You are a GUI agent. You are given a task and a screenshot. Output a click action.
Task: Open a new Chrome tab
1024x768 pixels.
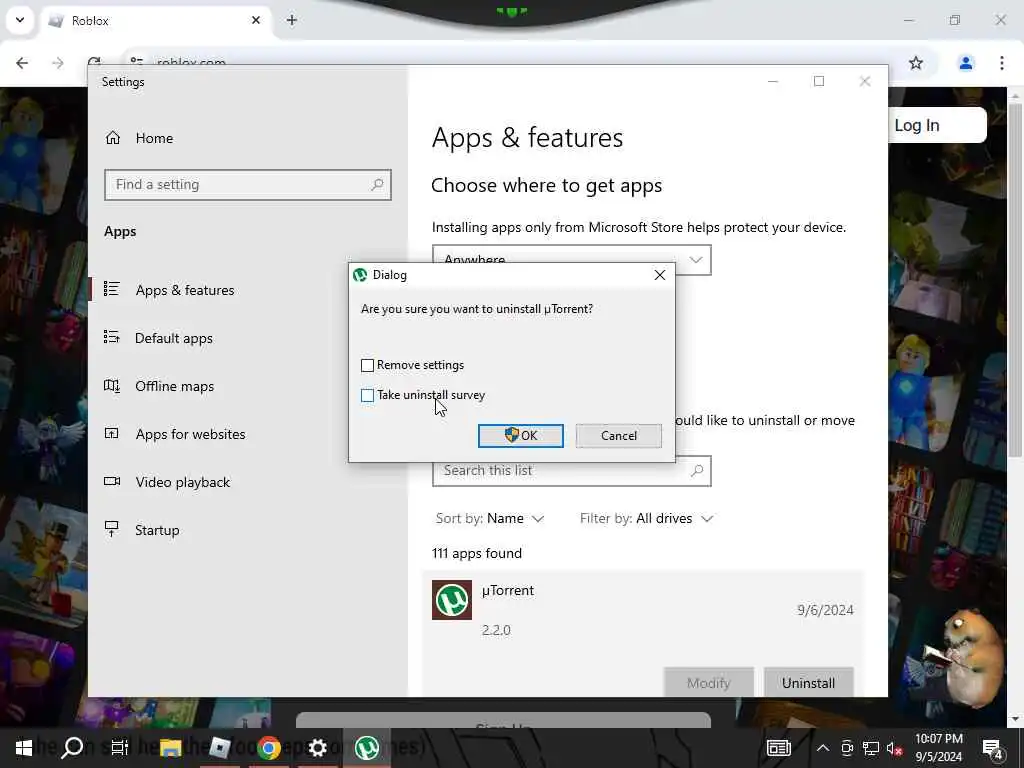tap(292, 20)
